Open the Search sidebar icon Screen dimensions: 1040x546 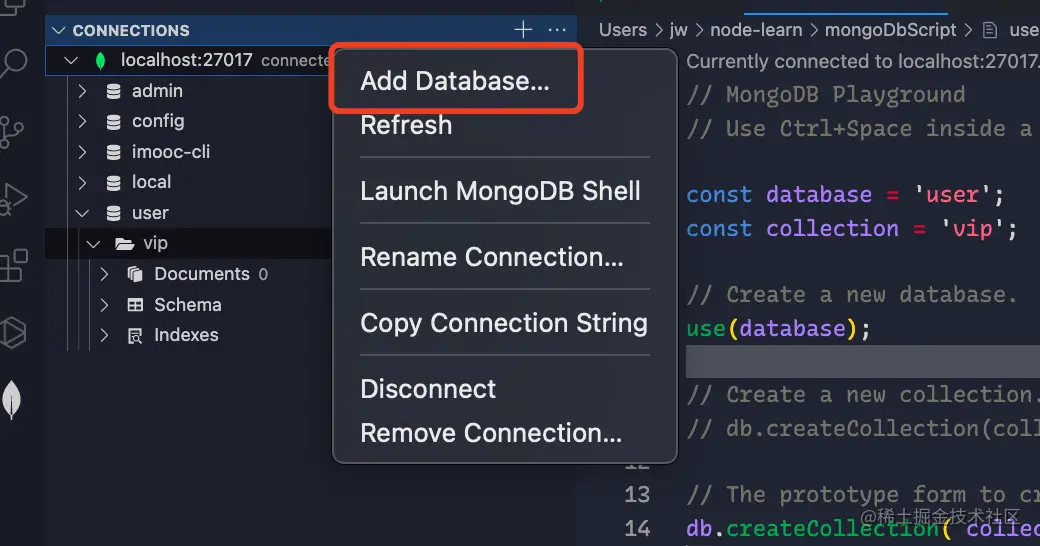pos(14,64)
